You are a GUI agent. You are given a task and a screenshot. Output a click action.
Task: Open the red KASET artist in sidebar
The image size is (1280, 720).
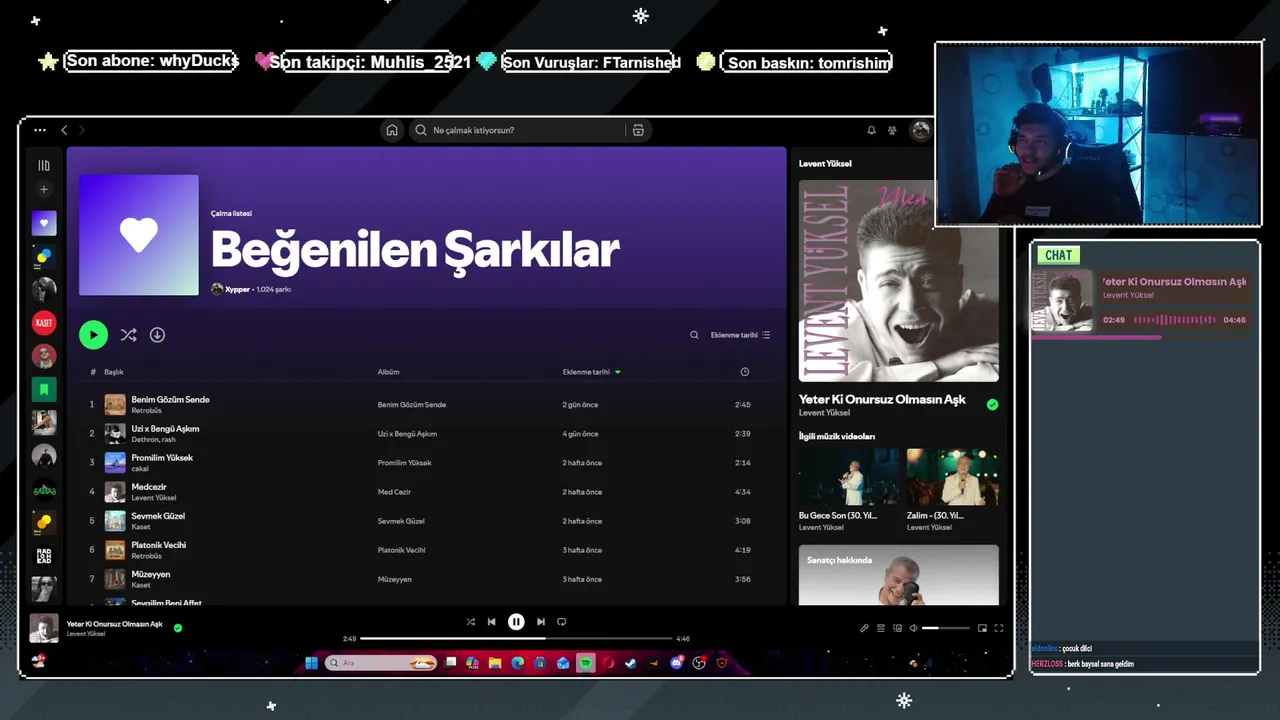[x=44, y=322]
